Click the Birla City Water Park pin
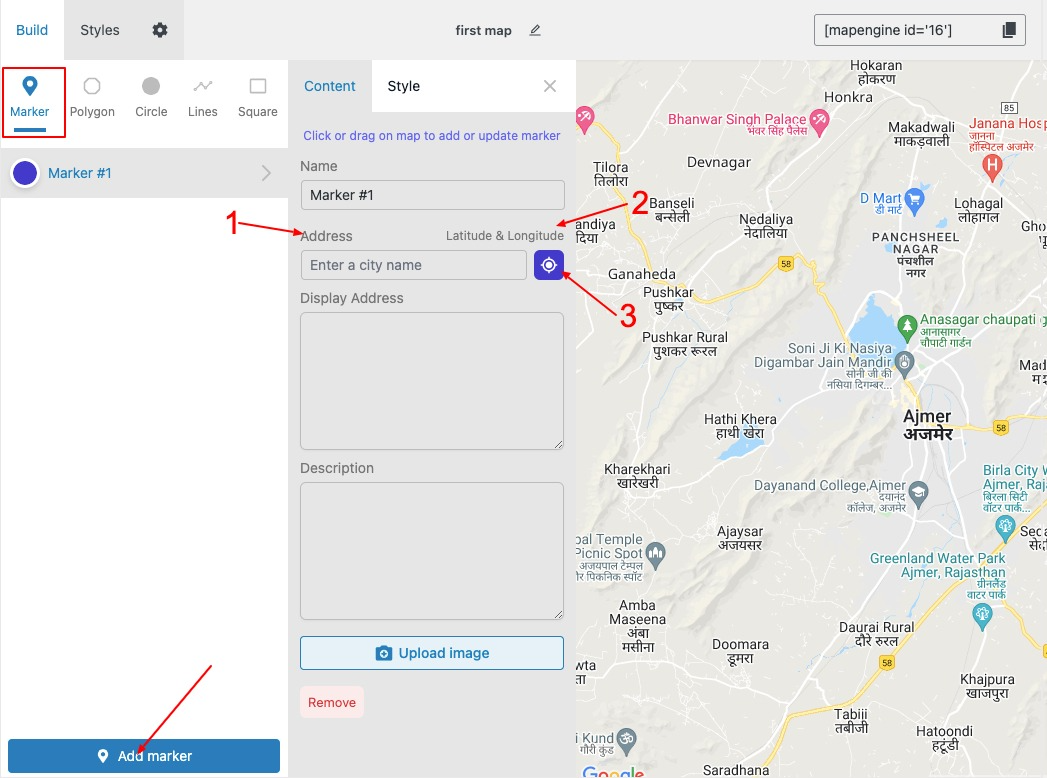 [1005, 528]
